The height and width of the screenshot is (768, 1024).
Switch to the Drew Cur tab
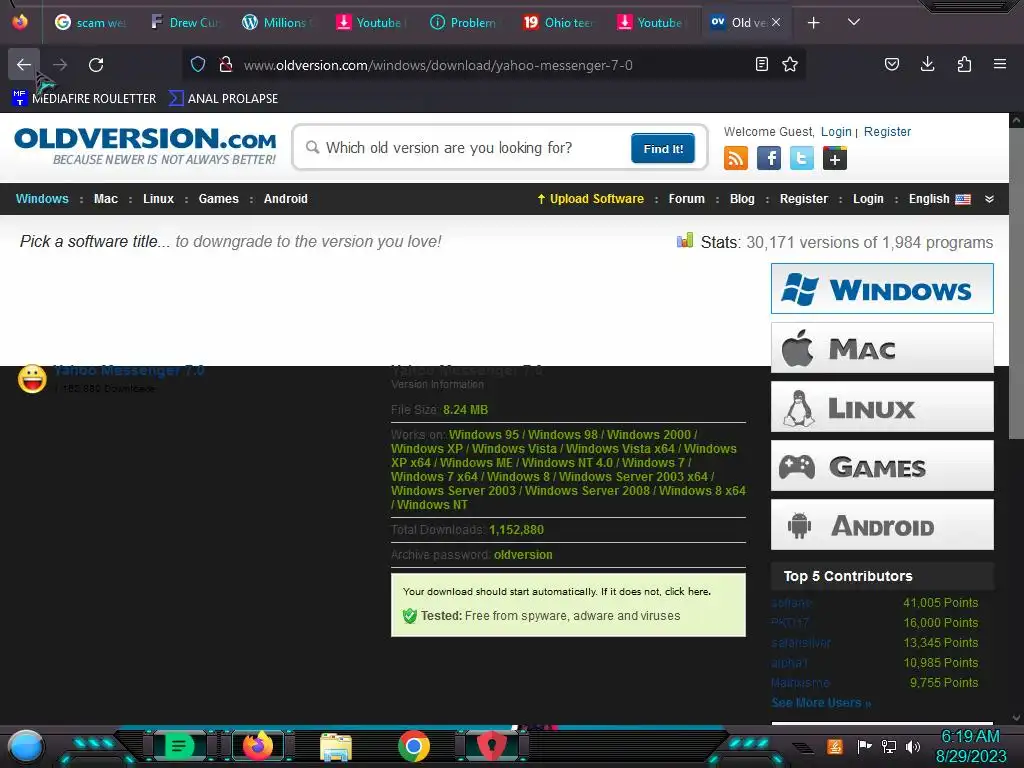[x=185, y=23]
